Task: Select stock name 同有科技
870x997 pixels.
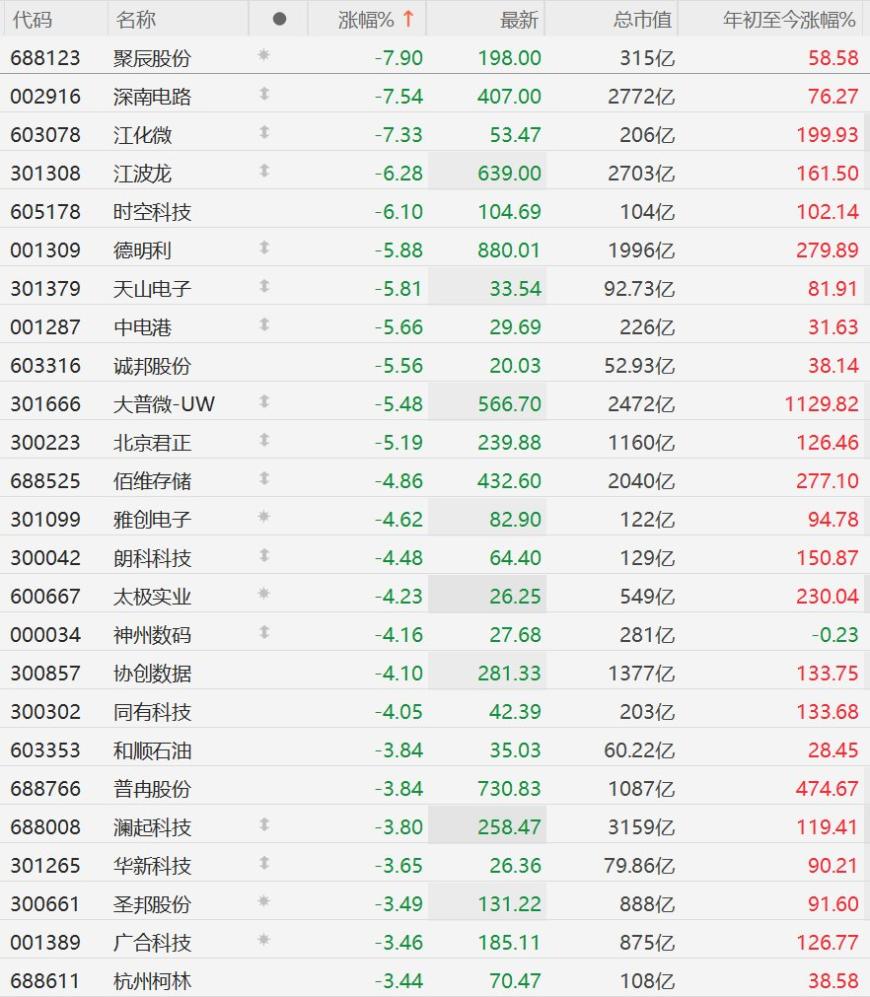Action: tap(152, 712)
